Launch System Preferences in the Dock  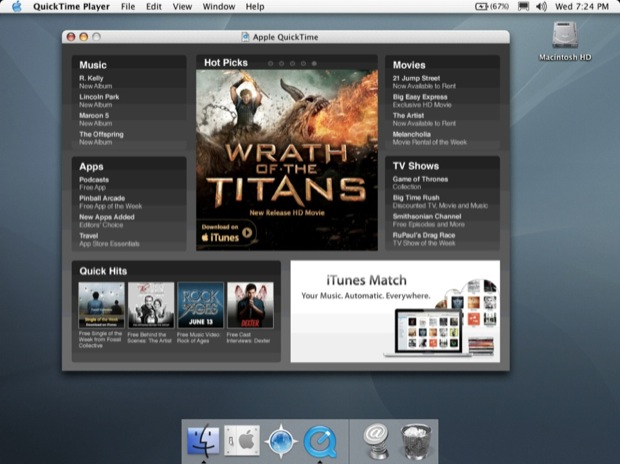pos(242,441)
